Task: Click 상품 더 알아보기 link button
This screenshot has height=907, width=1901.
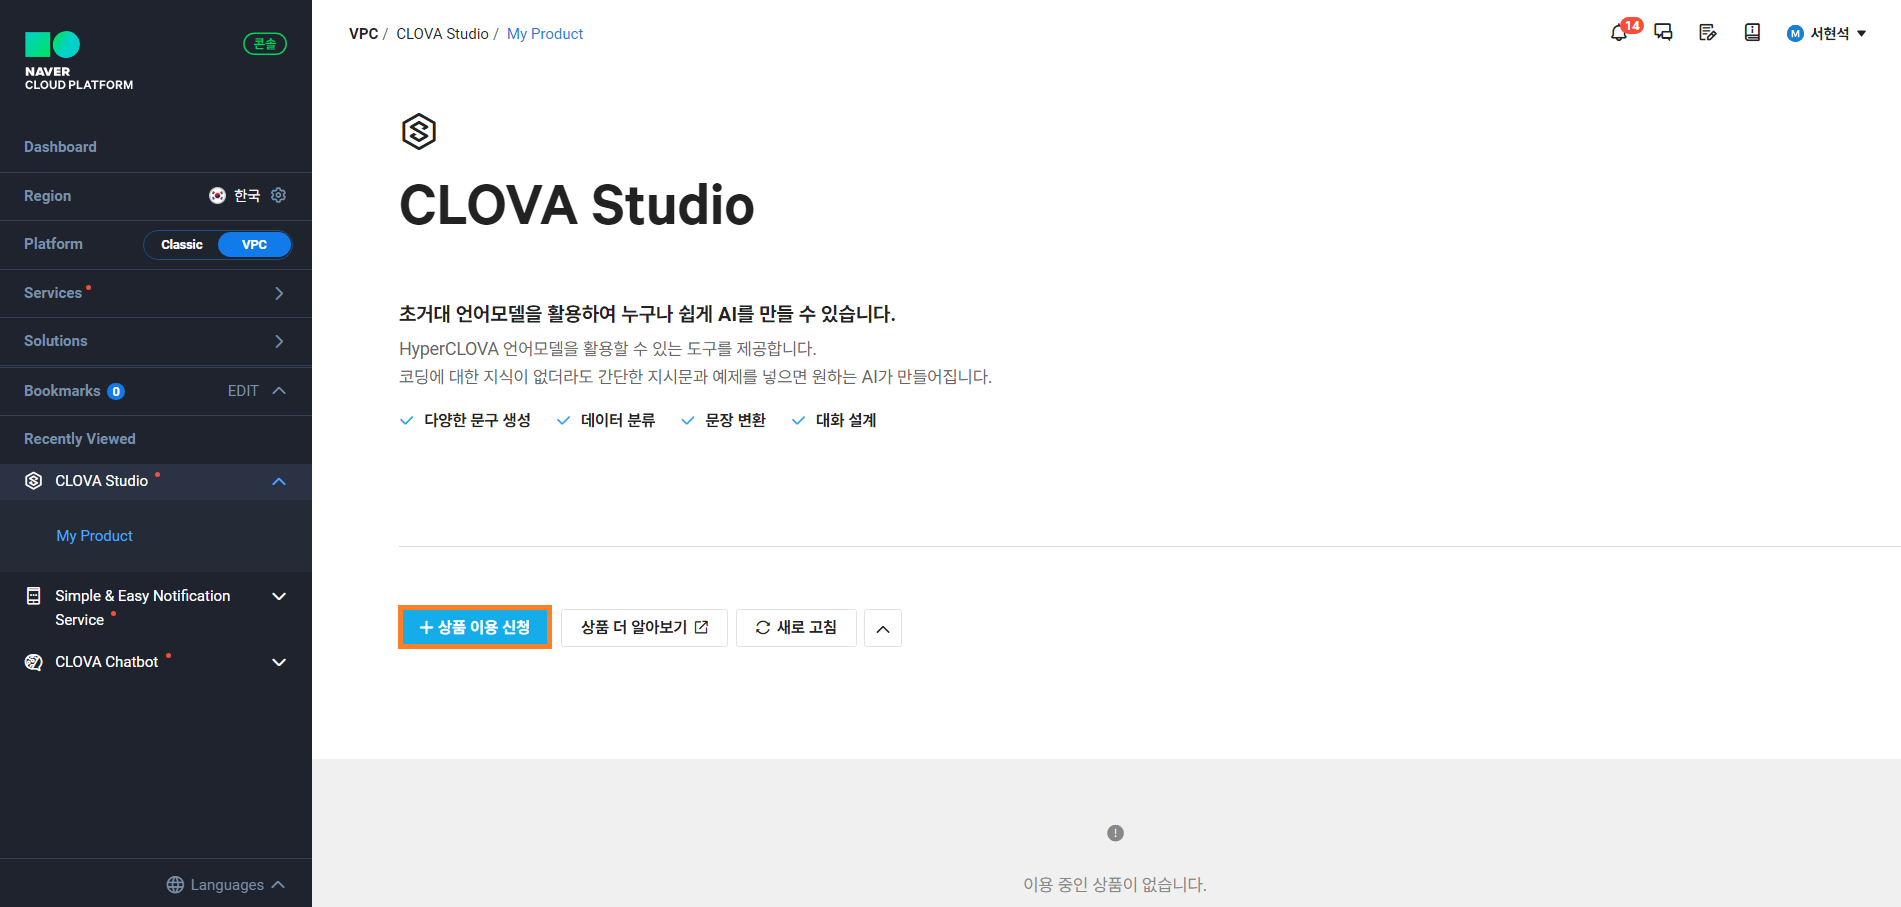Action: 644,628
